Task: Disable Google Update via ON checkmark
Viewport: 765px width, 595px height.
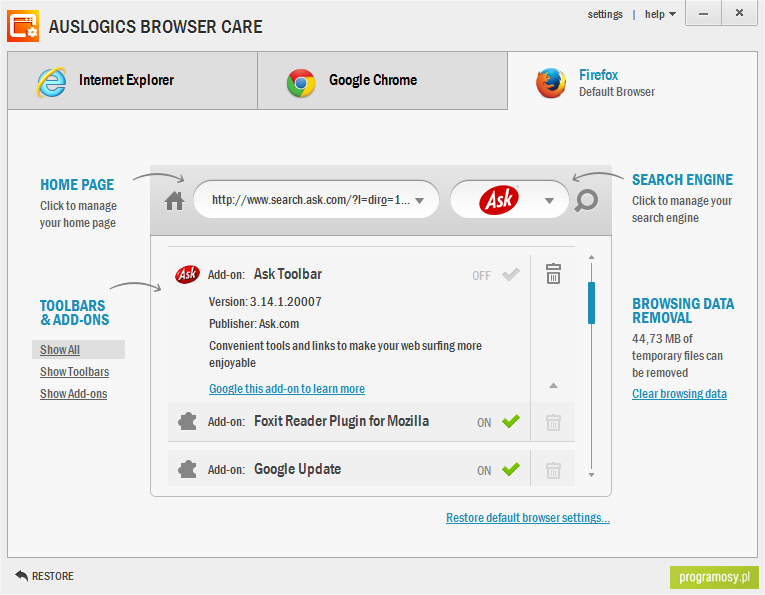Action: pyautogui.click(x=511, y=469)
